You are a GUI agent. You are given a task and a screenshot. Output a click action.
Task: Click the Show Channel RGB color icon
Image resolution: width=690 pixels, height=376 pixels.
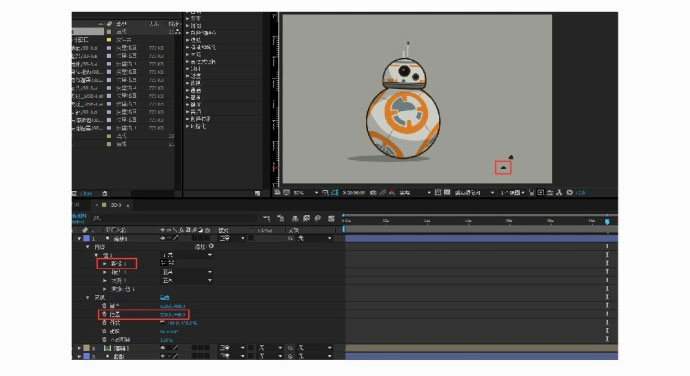(x=391, y=192)
